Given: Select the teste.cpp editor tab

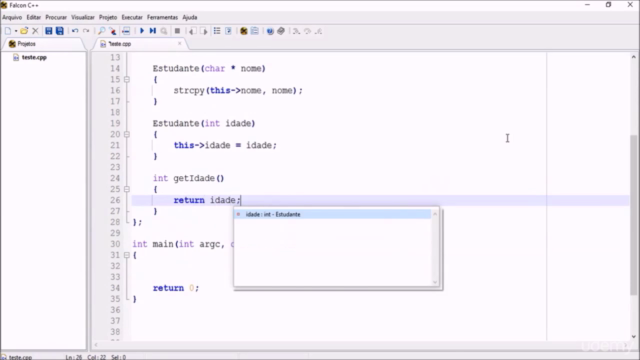Looking at the screenshot, I should click(x=120, y=44).
